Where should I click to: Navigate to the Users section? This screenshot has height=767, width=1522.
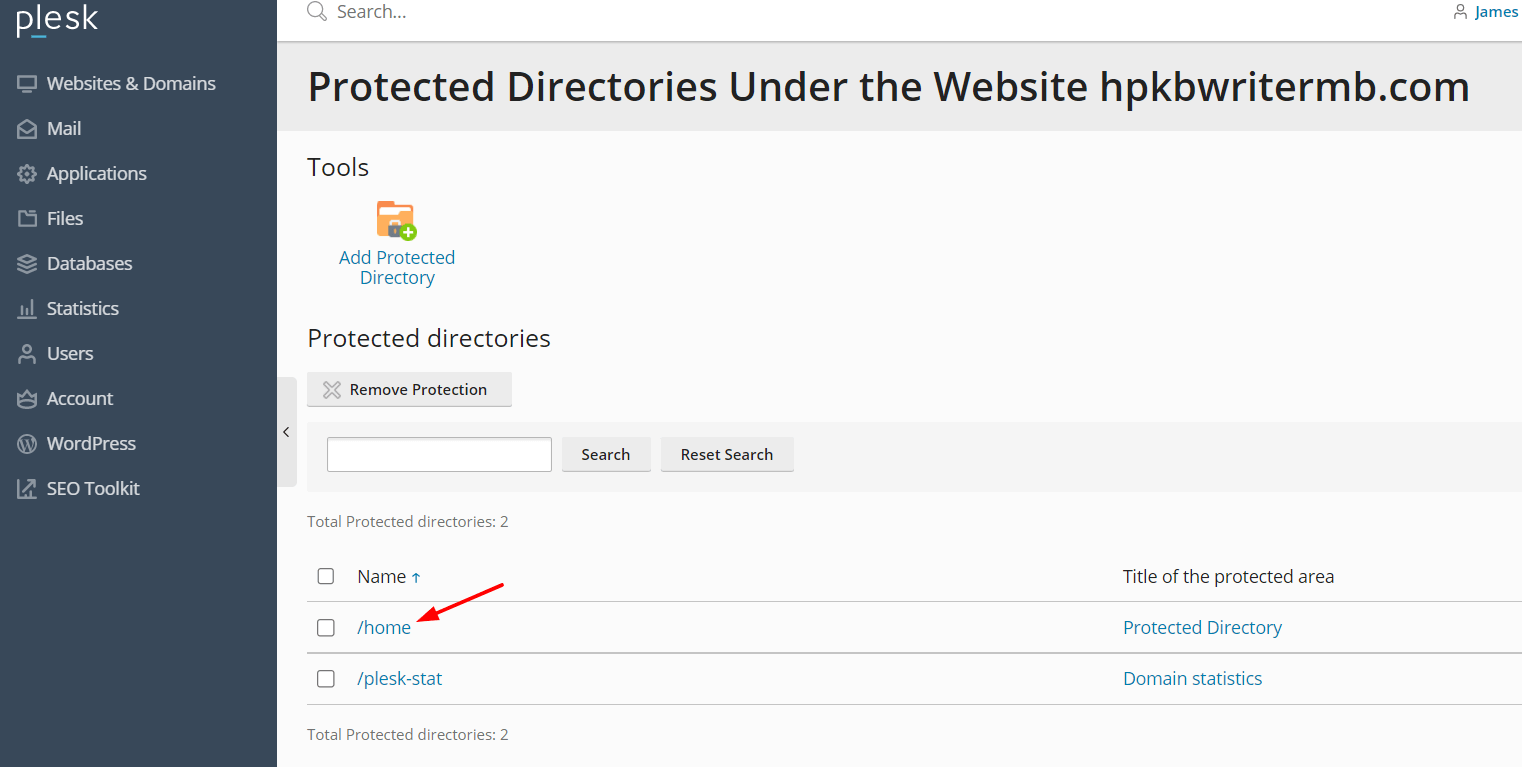pos(27,353)
